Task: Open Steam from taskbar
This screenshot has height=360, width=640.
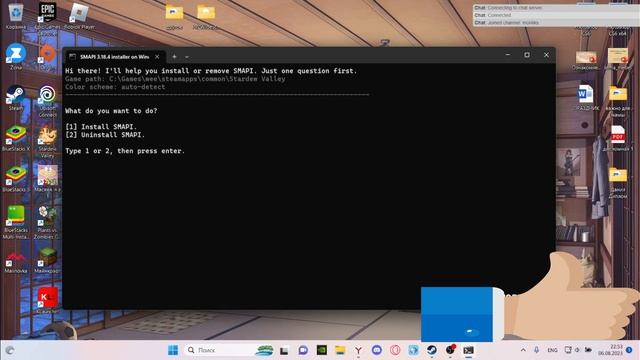Action: click(431, 350)
